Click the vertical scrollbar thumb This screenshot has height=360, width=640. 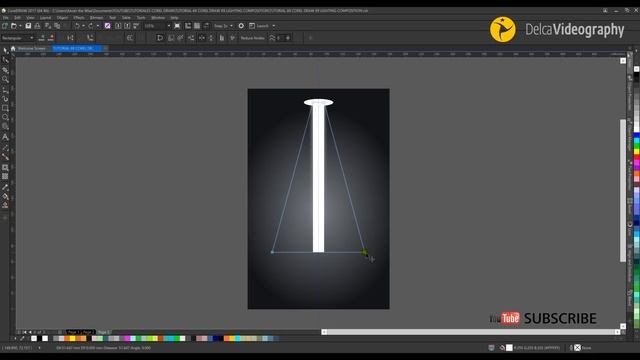pos(622,190)
